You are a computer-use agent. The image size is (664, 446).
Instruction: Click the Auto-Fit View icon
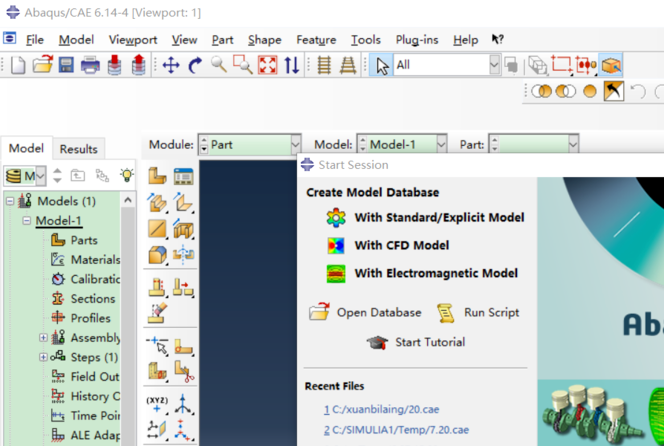coord(267,65)
